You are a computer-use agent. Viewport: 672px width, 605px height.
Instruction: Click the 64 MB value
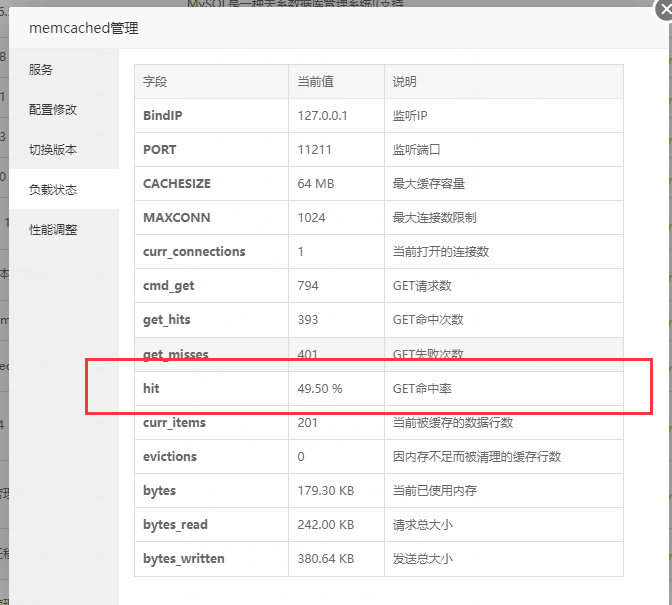[316, 183]
